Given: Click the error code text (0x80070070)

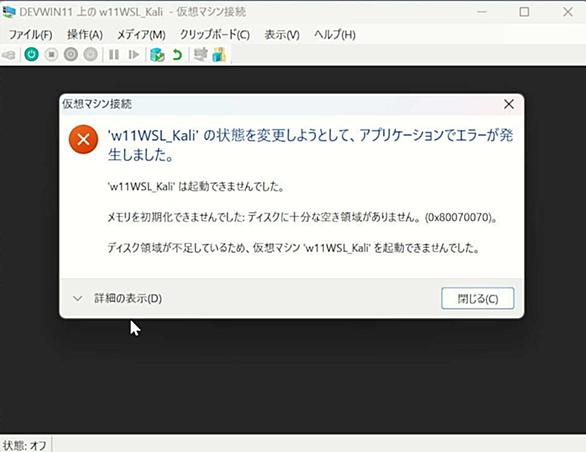Looking at the screenshot, I should pos(459,217).
